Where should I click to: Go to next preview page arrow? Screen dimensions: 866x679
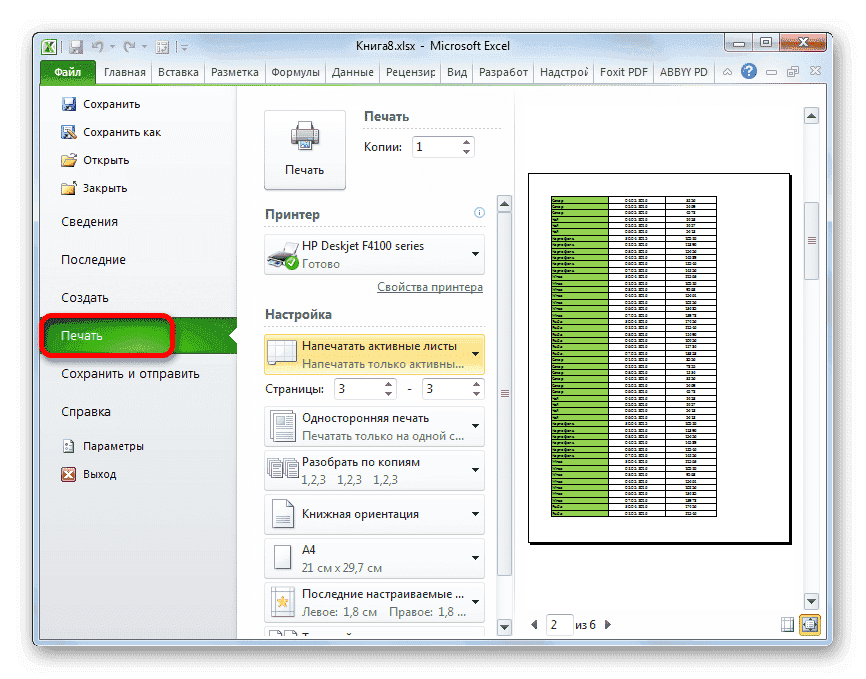point(609,625)
